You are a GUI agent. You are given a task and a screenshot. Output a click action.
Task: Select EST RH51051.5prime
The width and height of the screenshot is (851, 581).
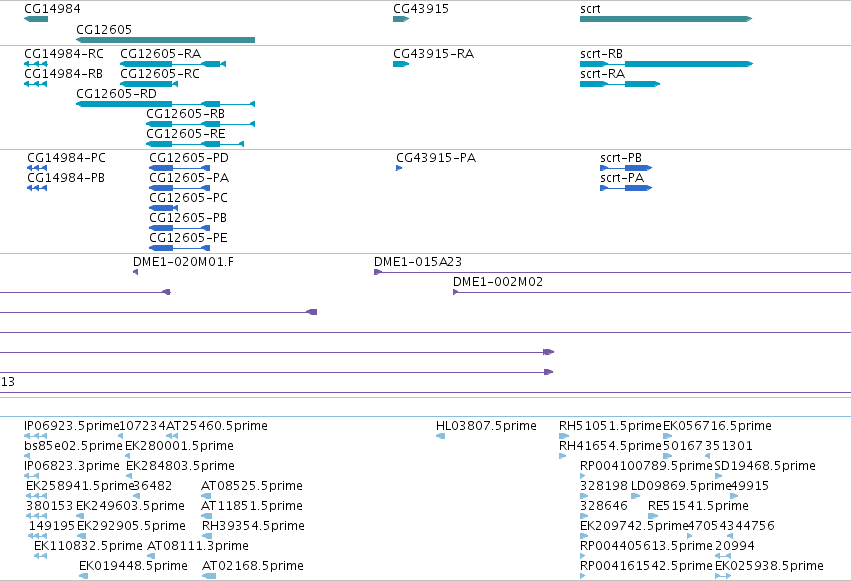pos(564,436)
